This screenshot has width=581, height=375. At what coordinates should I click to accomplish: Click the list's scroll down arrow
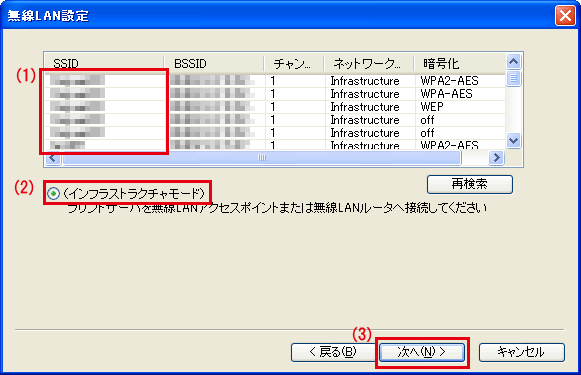pyautogui.click(x=514, y=141)
